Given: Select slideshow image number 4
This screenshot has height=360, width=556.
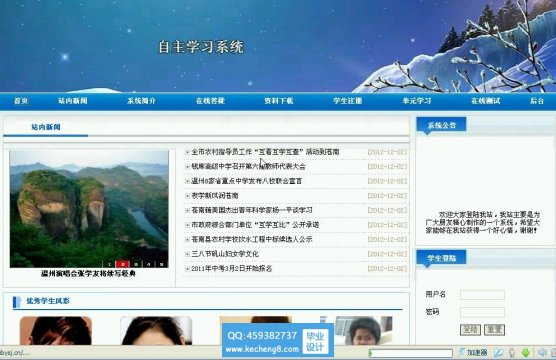Looking at the screenshot, I should pos(149,264).
